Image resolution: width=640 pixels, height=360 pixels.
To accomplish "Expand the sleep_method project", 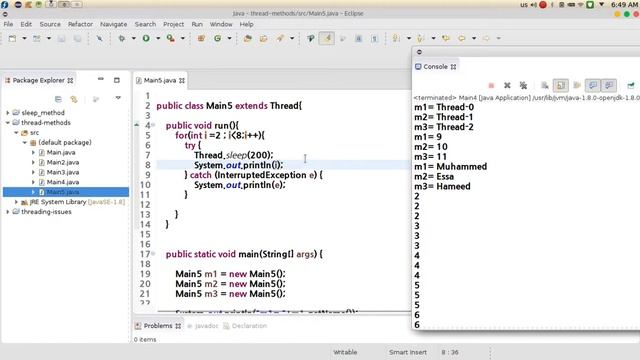I will [8, 113].
